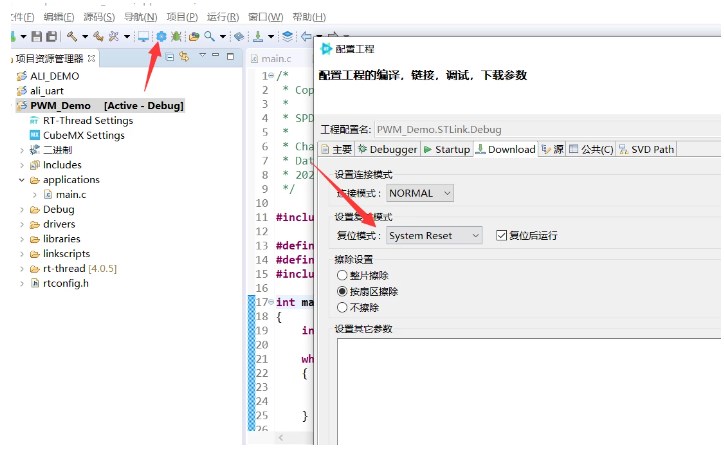
Task: Open the 复位模式 System Reset dropdown
Action: (x=434, y=235)
